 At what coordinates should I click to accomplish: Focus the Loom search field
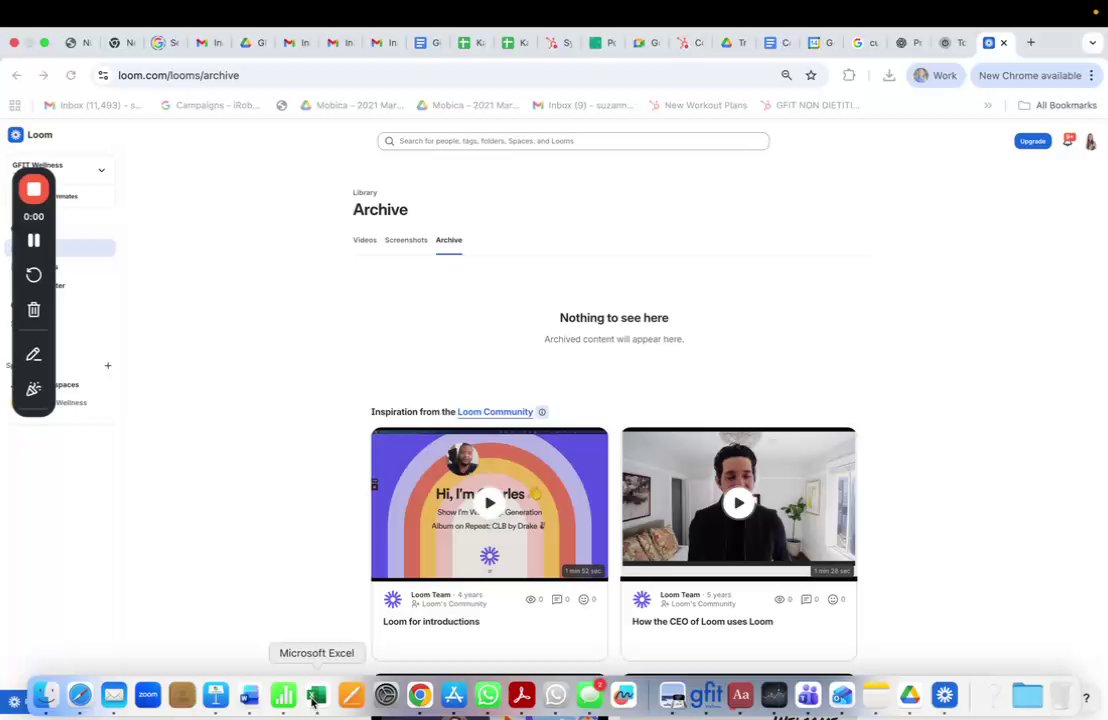click(573, 141)
